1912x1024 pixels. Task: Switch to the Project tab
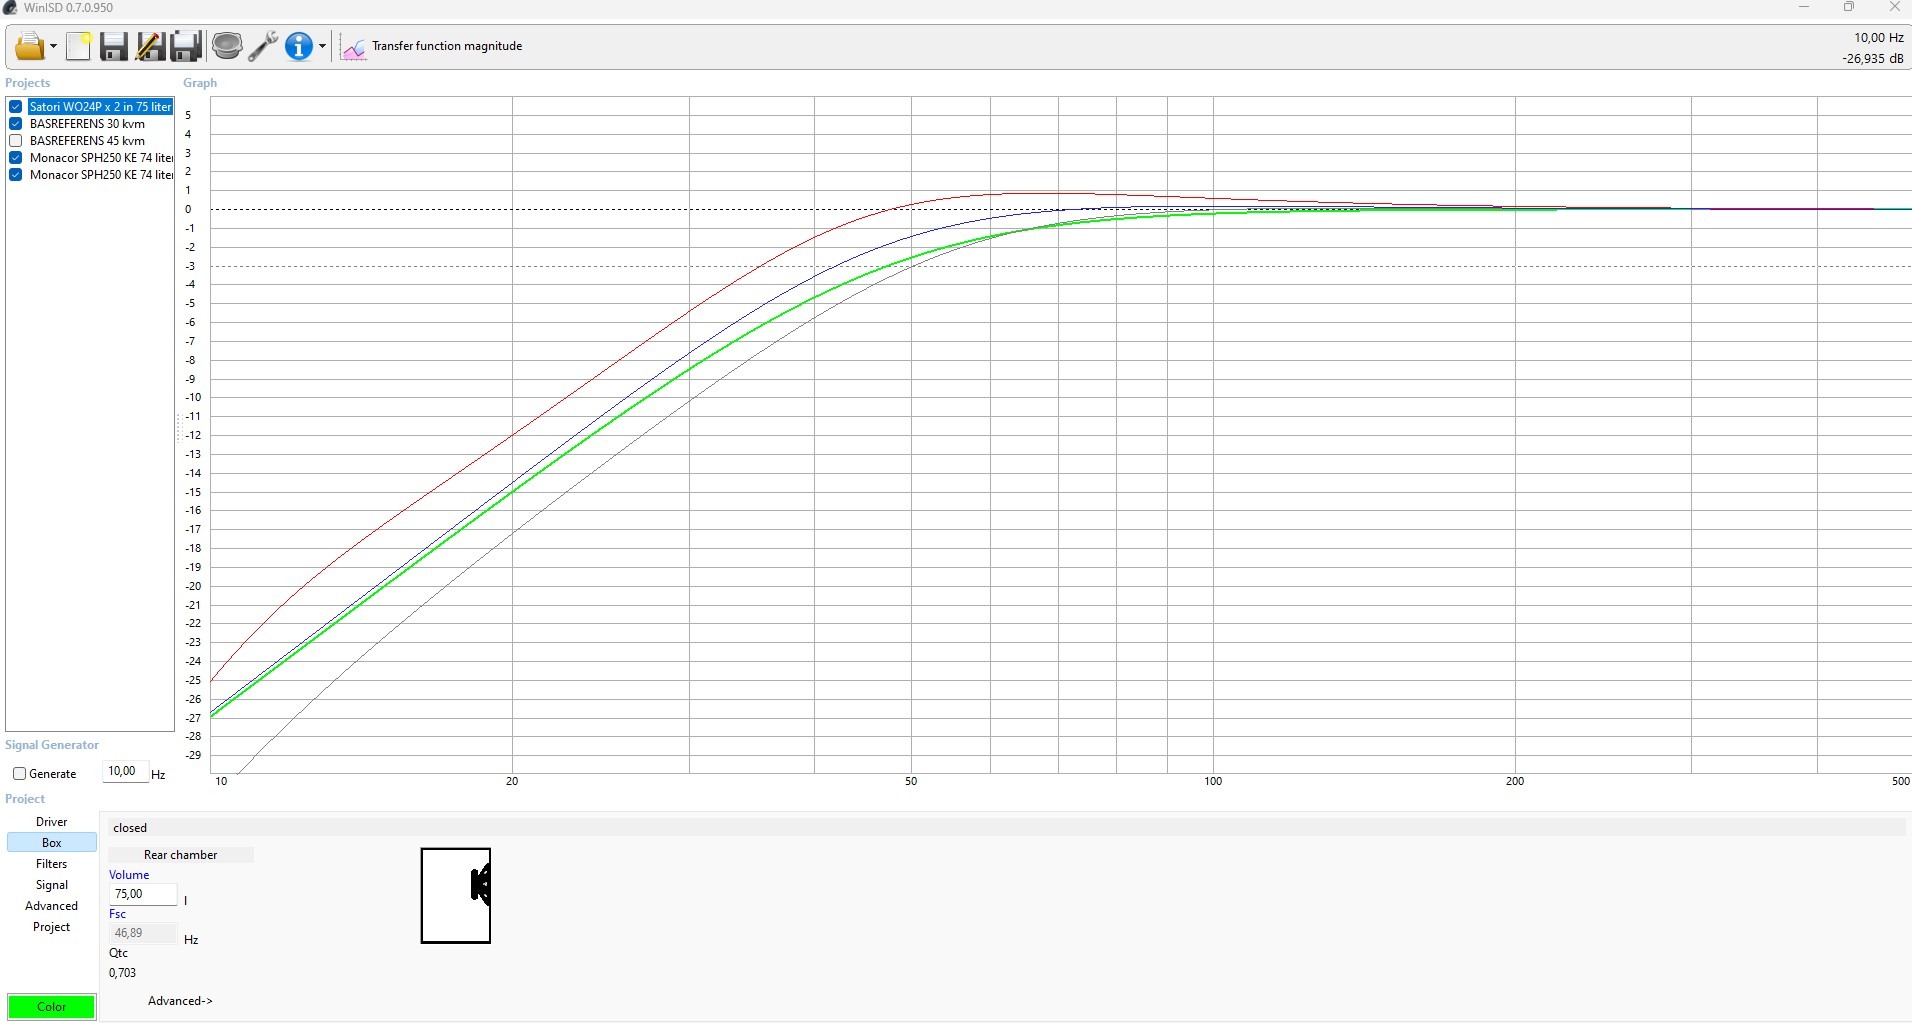[x=52, y=927]
